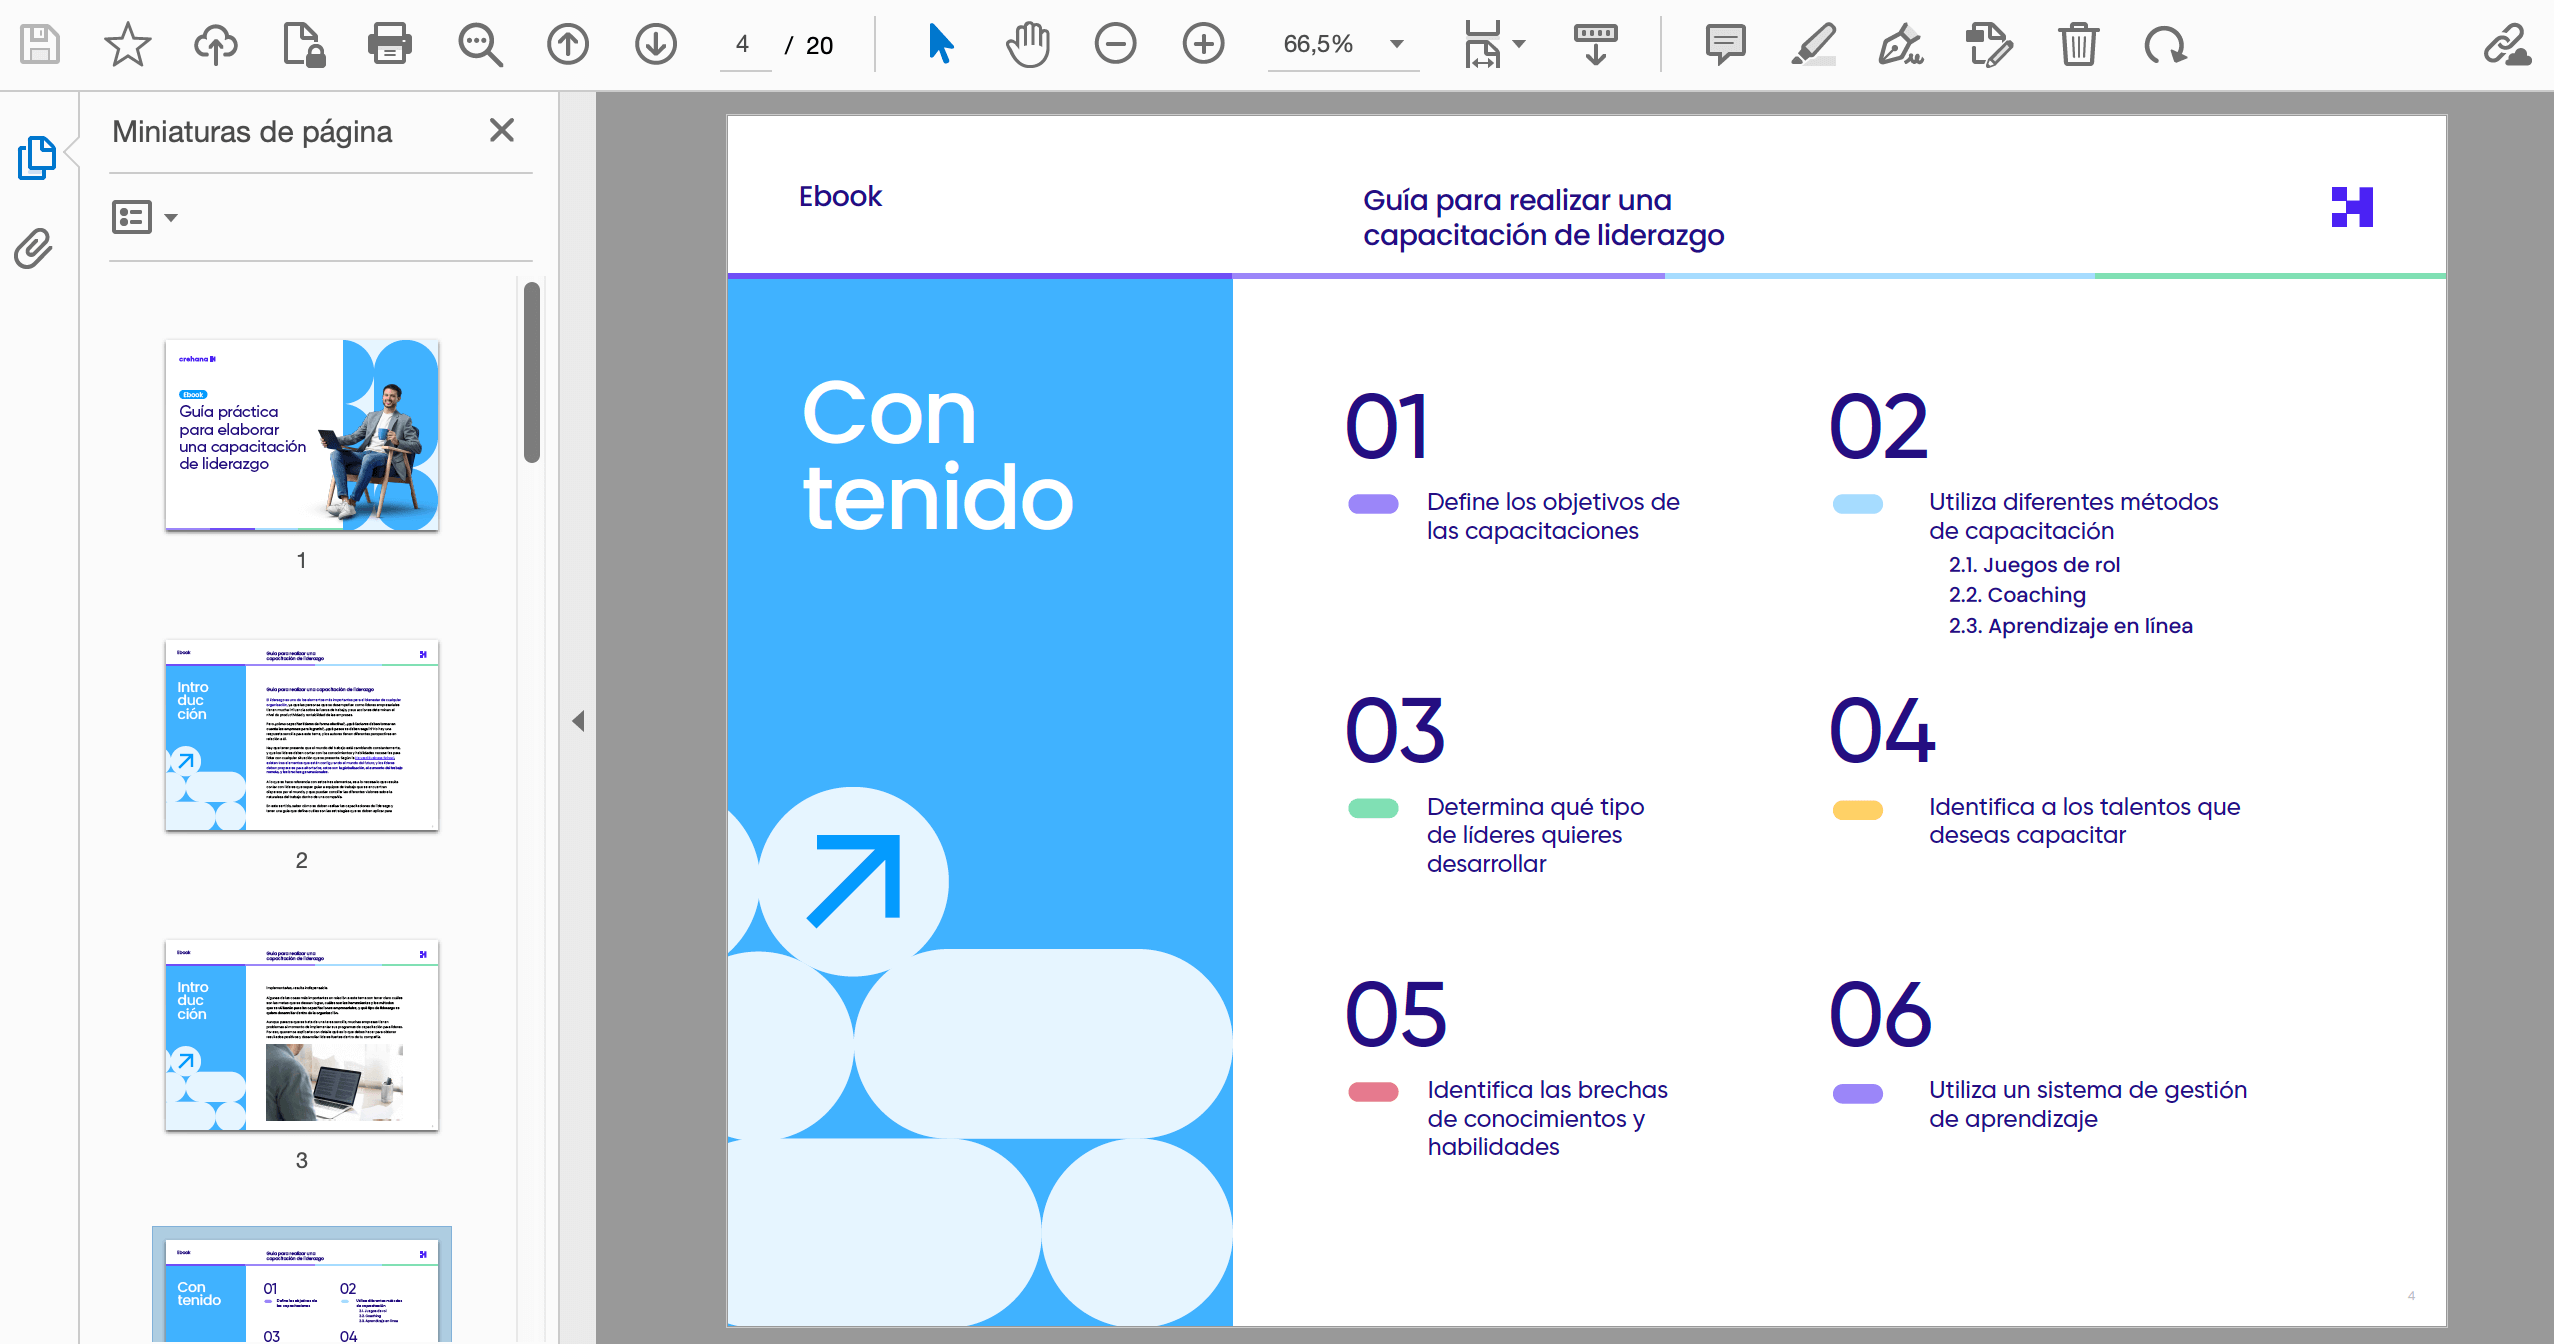Close the Miniaturas de página panel

(502, 130)
